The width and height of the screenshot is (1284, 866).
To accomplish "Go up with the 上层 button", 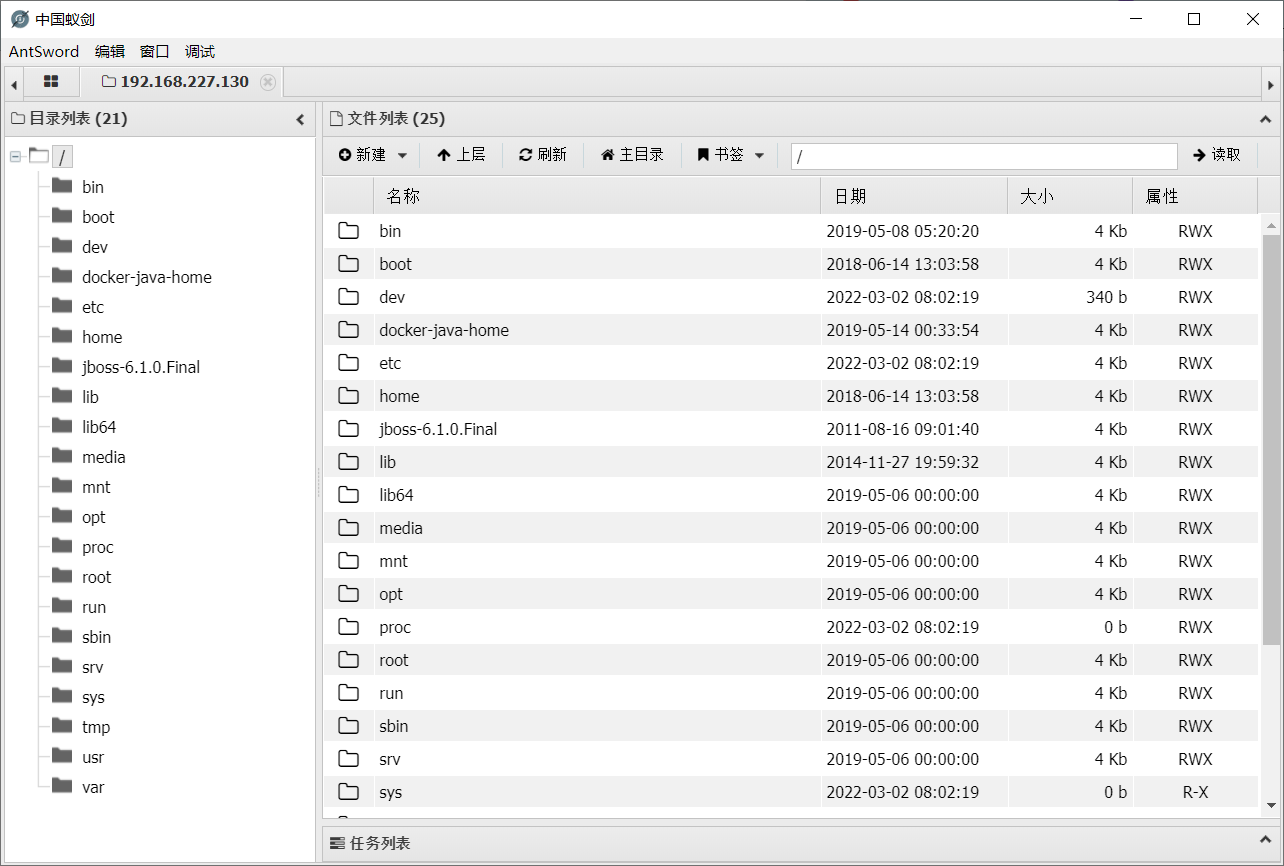I will click(x=461, y=155).
